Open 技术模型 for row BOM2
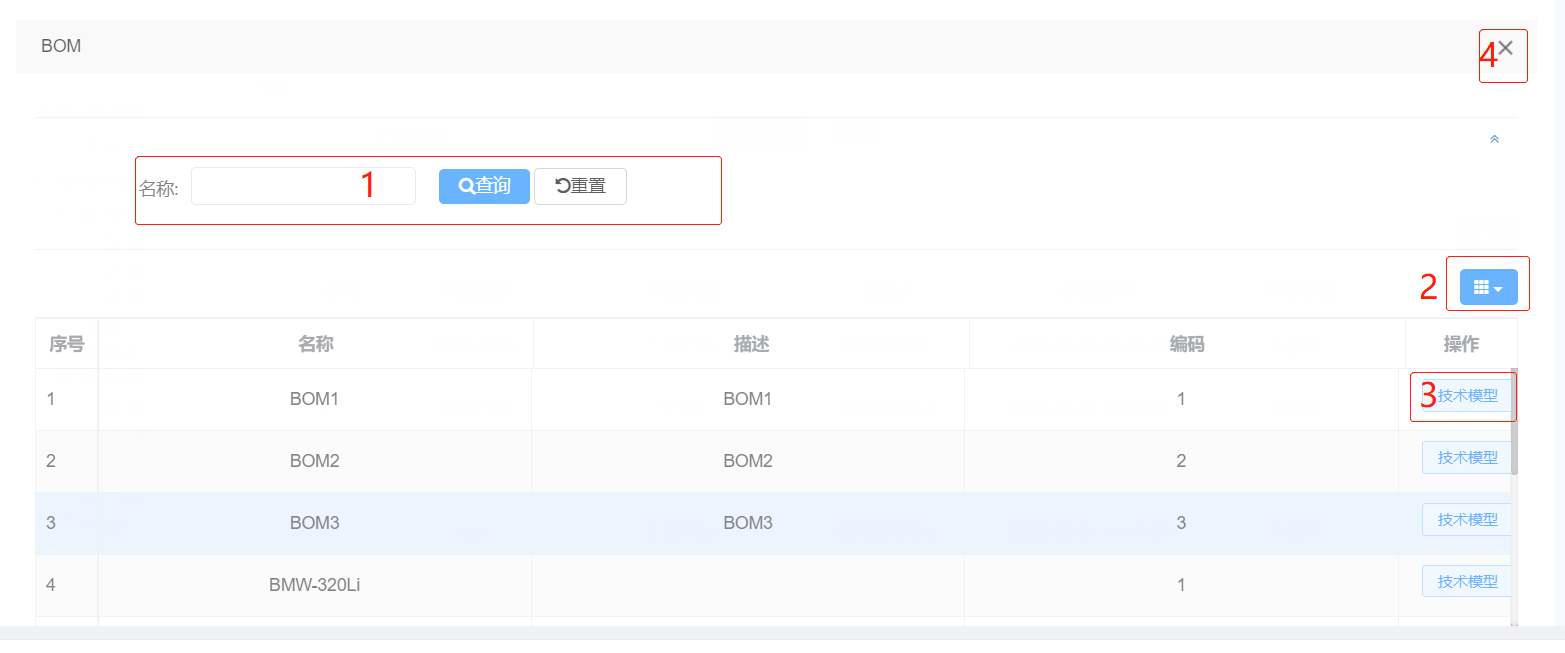Viewport: 1565px width, 653px height. click(1467, 458)
